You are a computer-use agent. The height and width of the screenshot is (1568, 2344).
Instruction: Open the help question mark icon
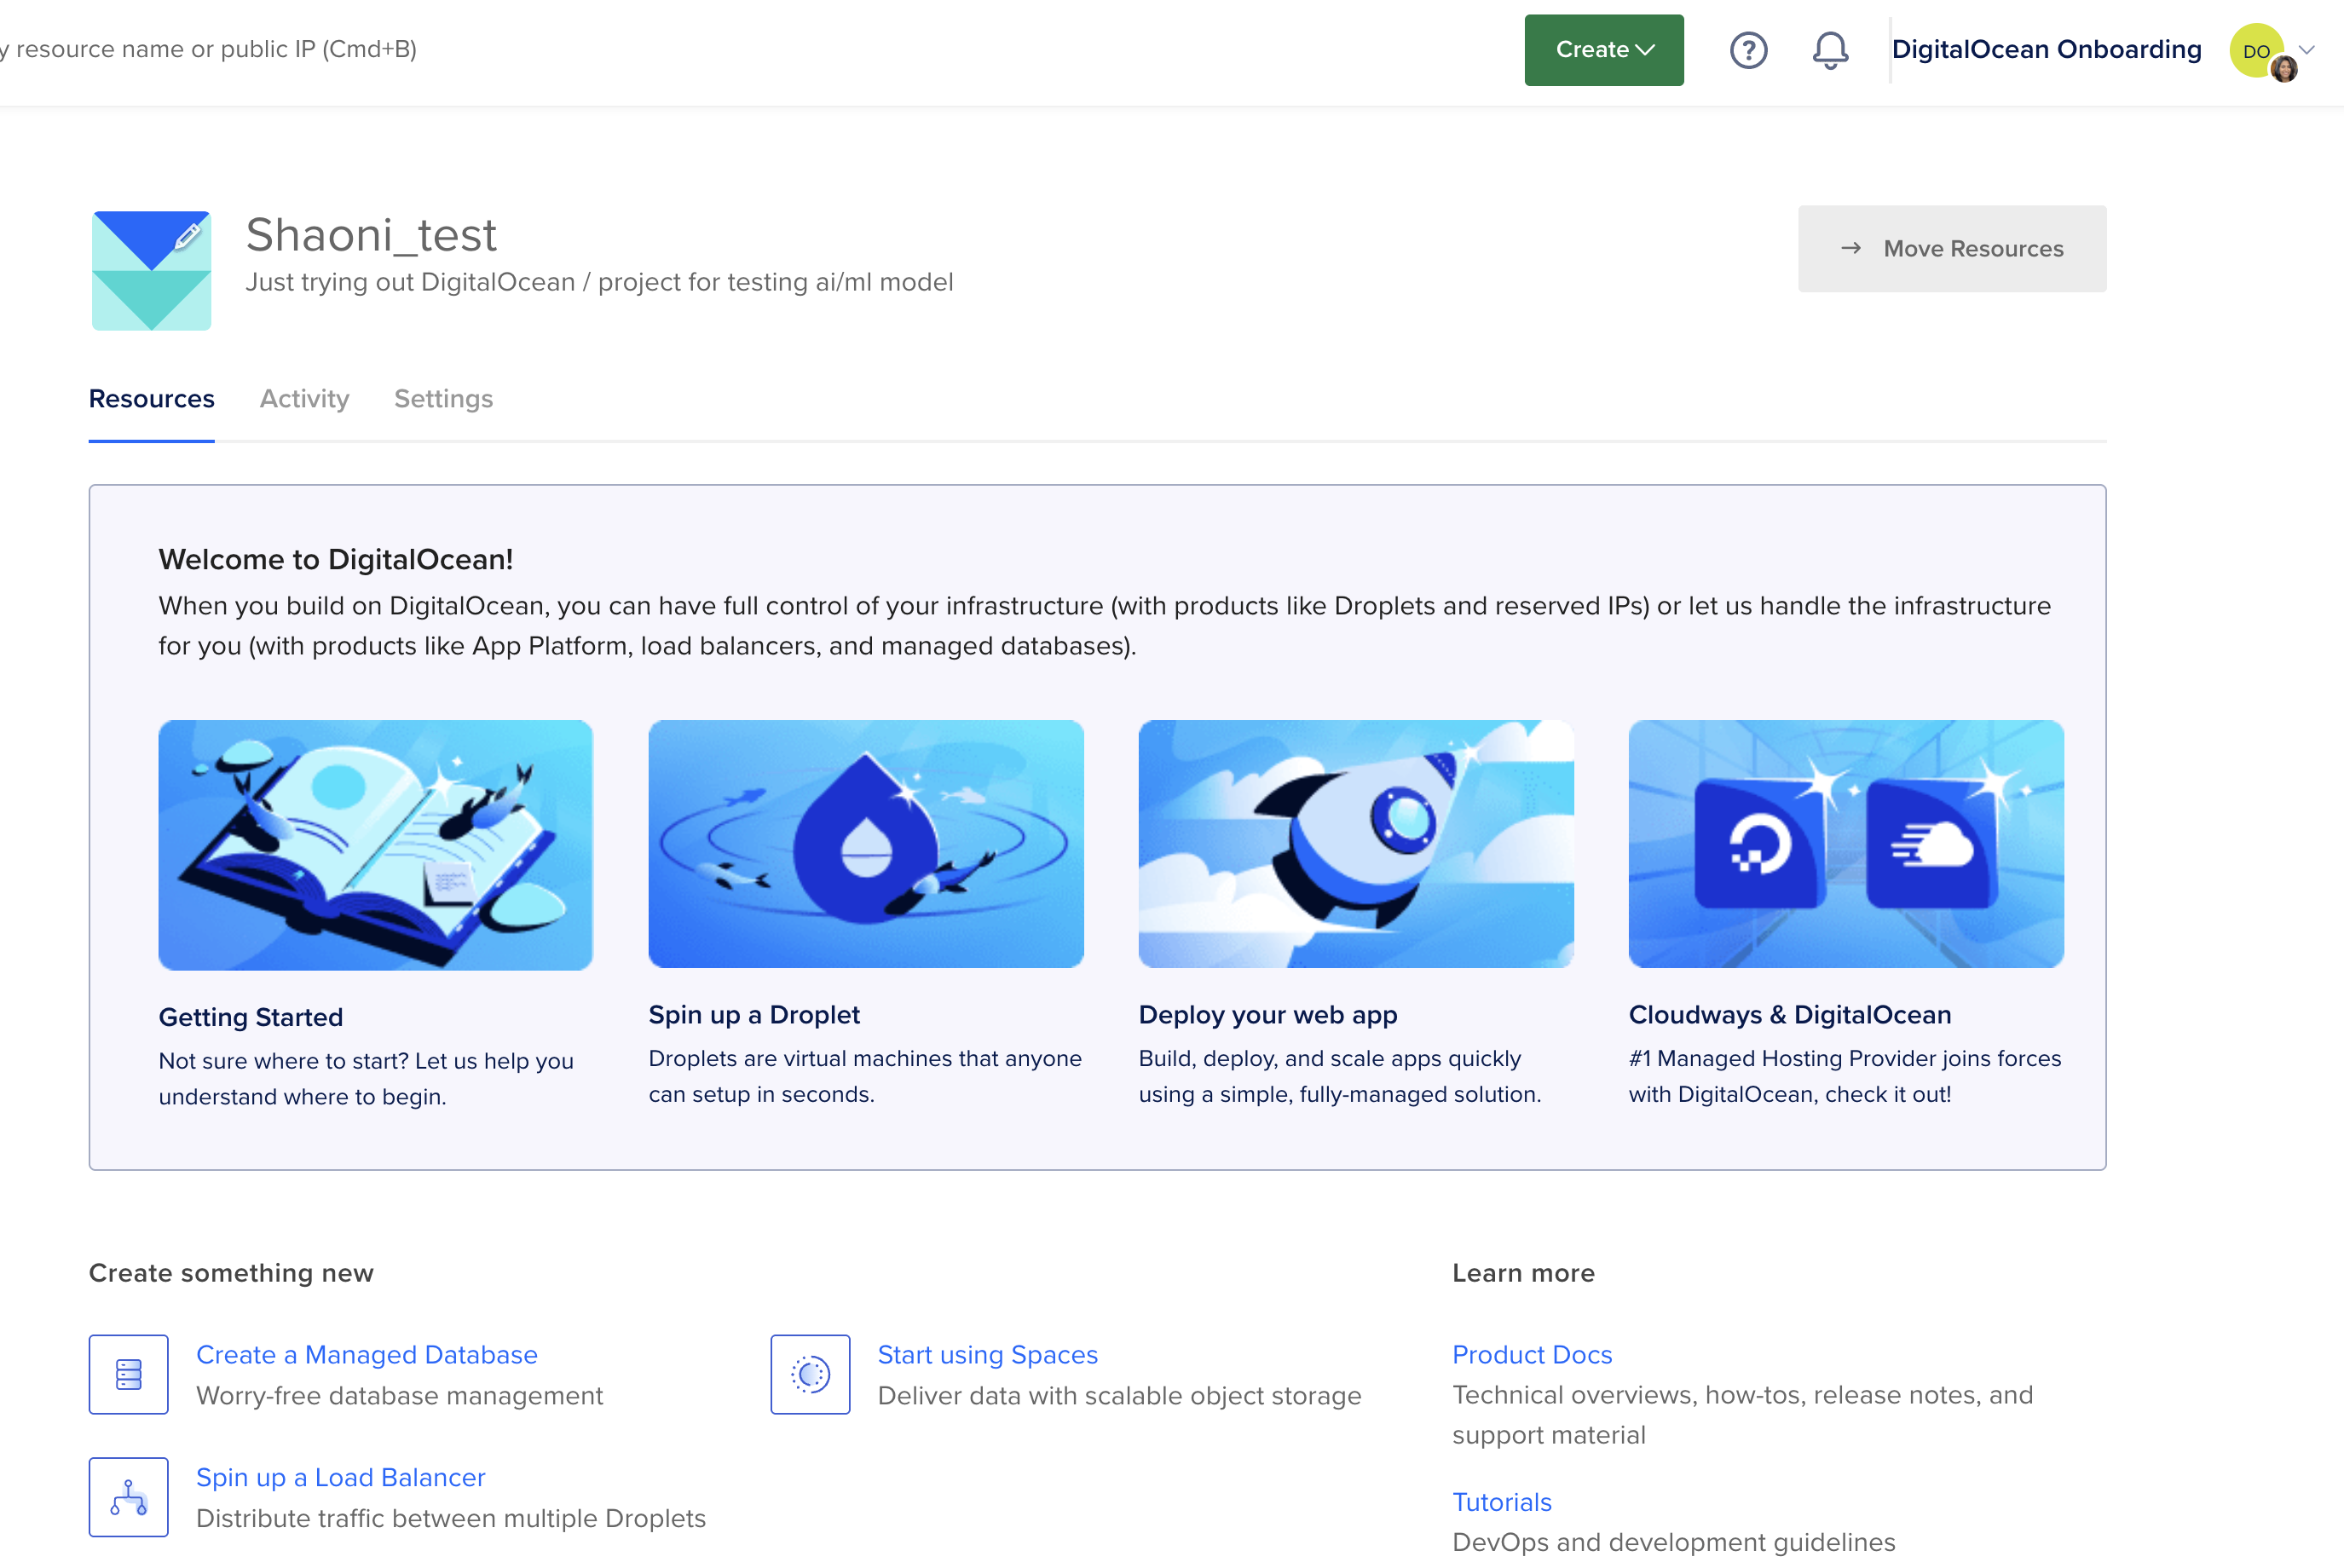(1748, 50)
